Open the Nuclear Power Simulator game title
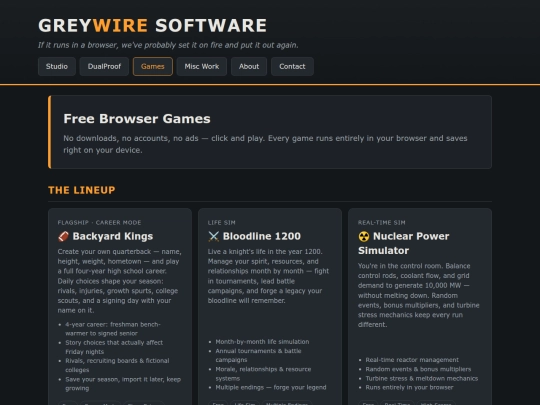 (x=404, y=243)
